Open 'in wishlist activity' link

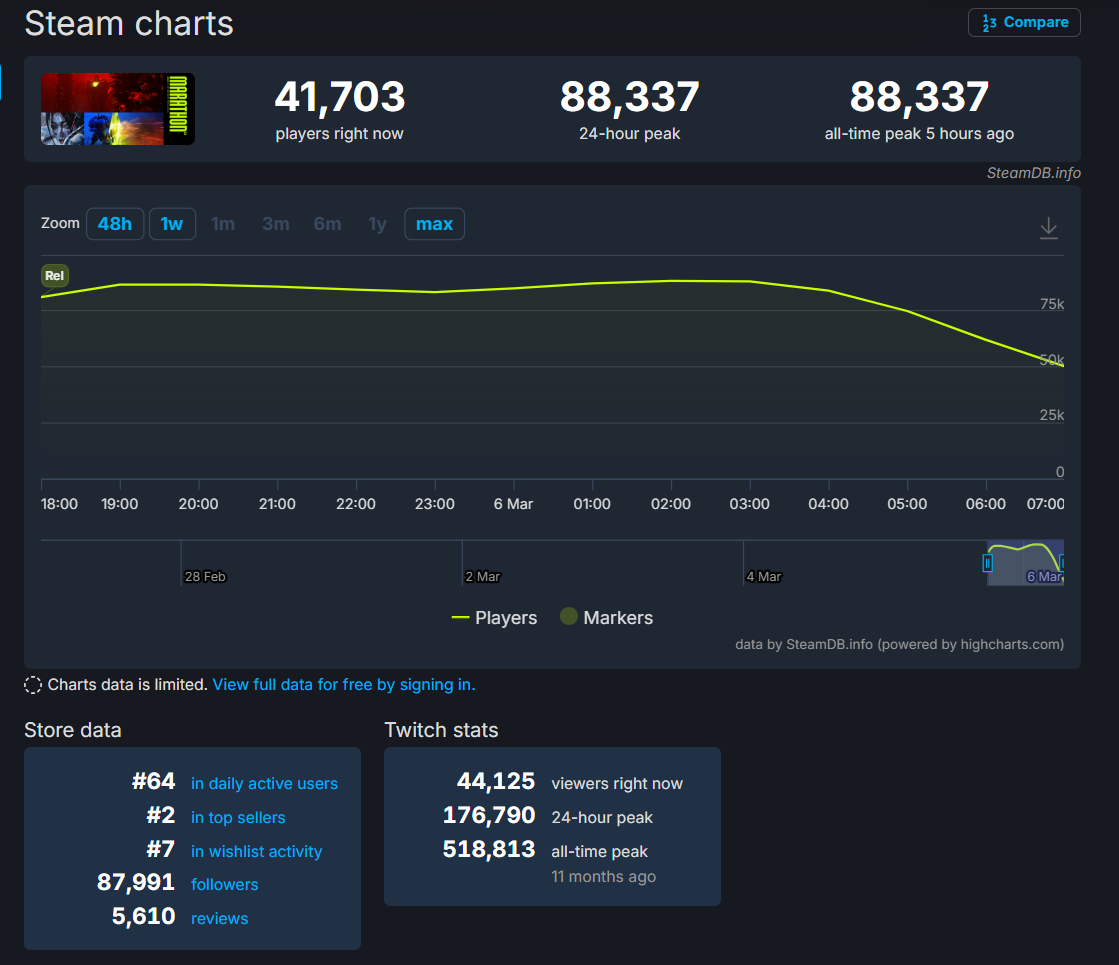point(256,852)
